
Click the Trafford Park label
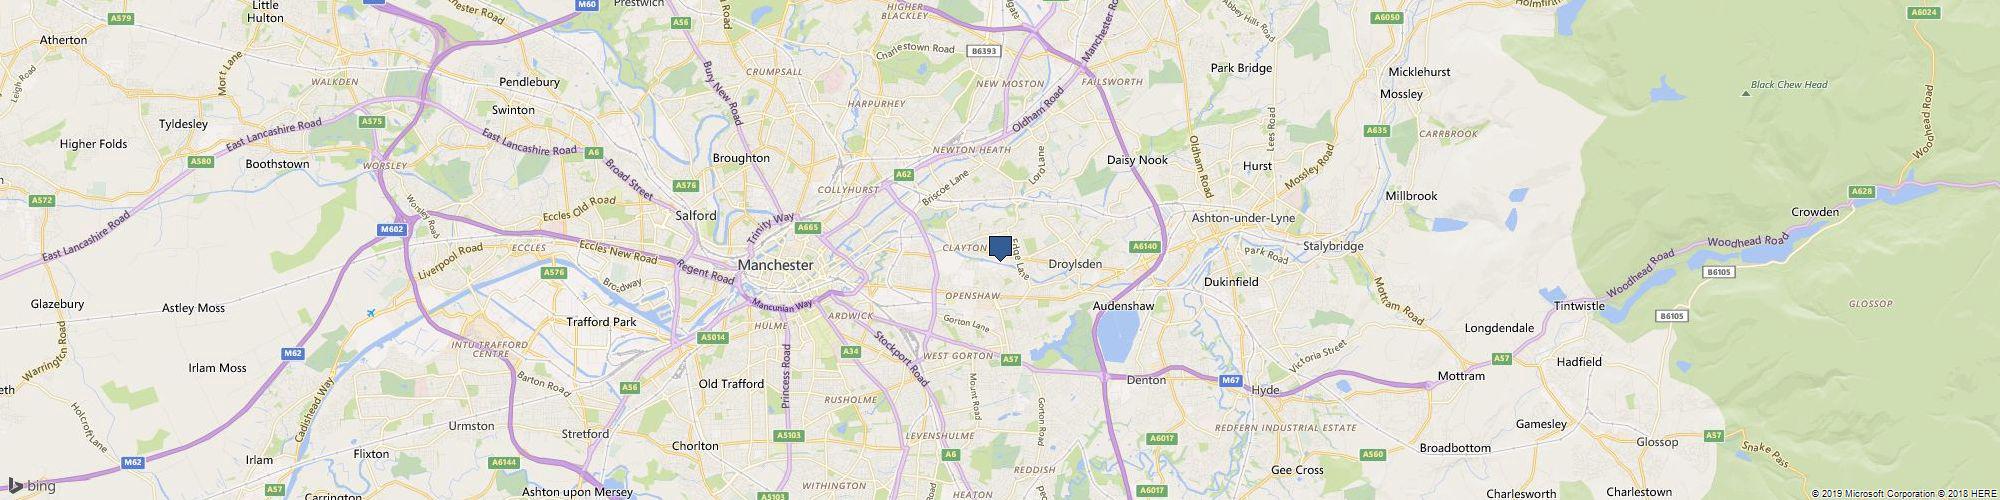601,322
